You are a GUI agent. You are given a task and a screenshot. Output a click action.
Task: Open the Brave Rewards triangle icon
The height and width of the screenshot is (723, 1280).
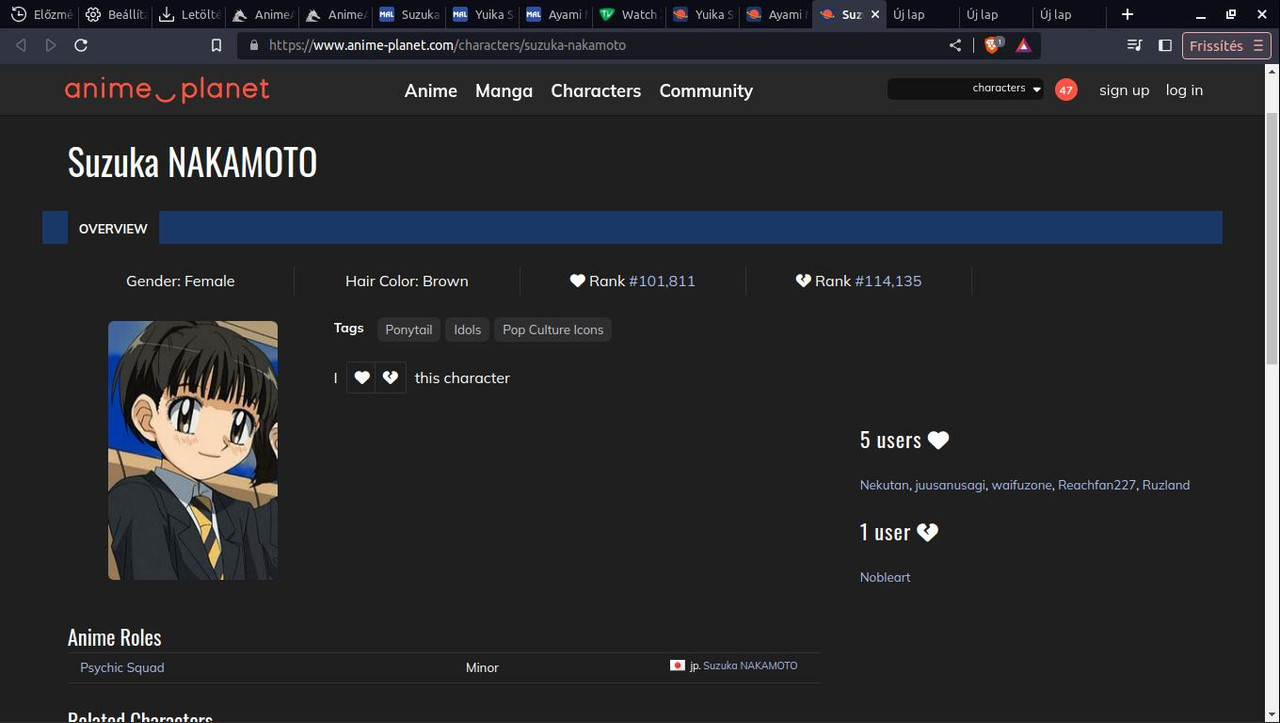[x=1024, y=45]
